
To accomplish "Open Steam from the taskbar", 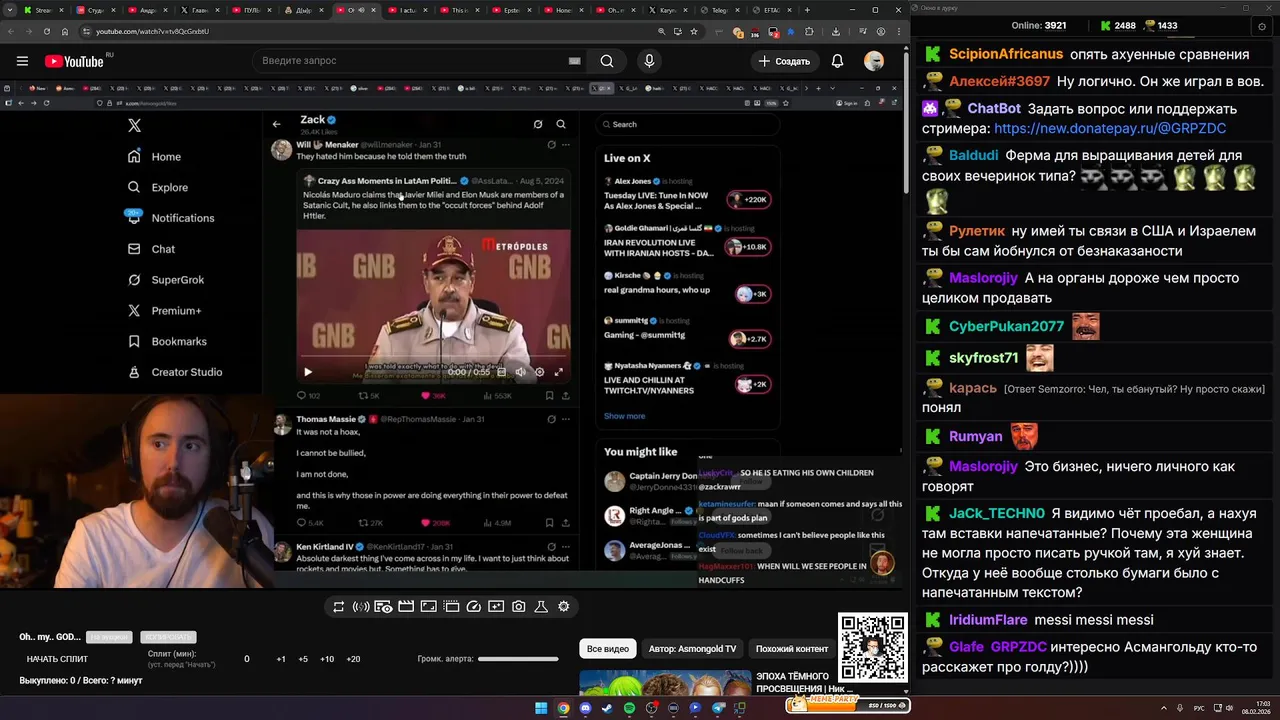I will pyautogui.click(x=607, y=708).
